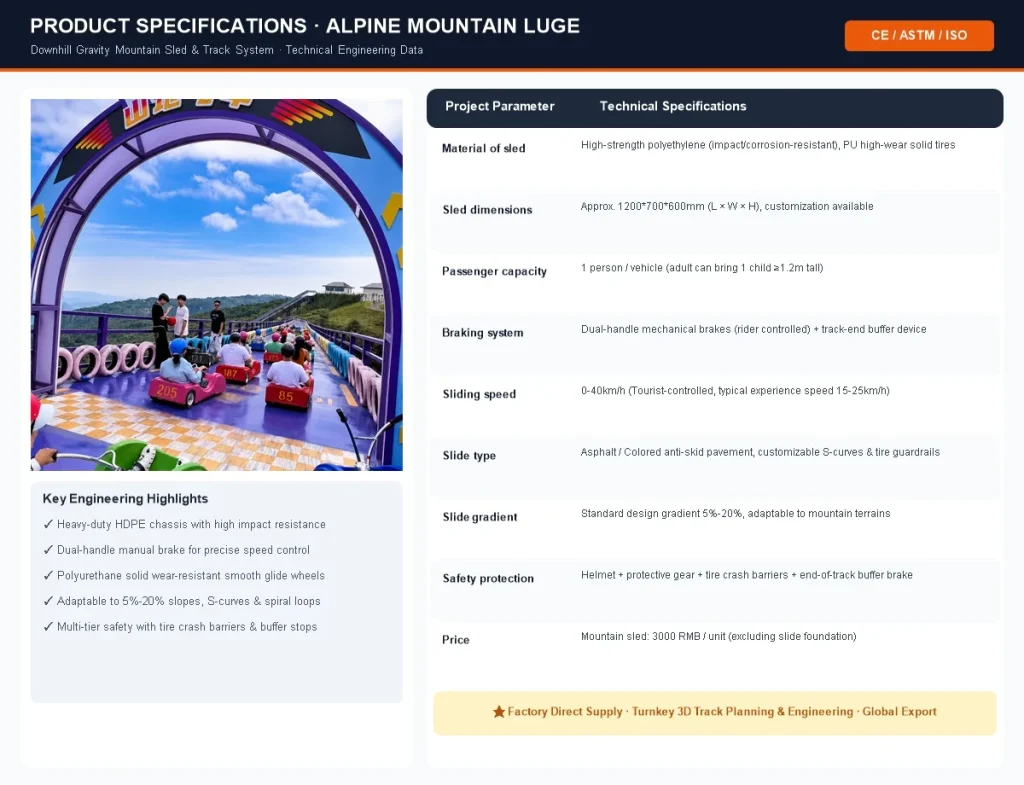Click the CE / ASTM / ISO badge
The height and width of the screenshot is (785, 1024).
(919, 35)
